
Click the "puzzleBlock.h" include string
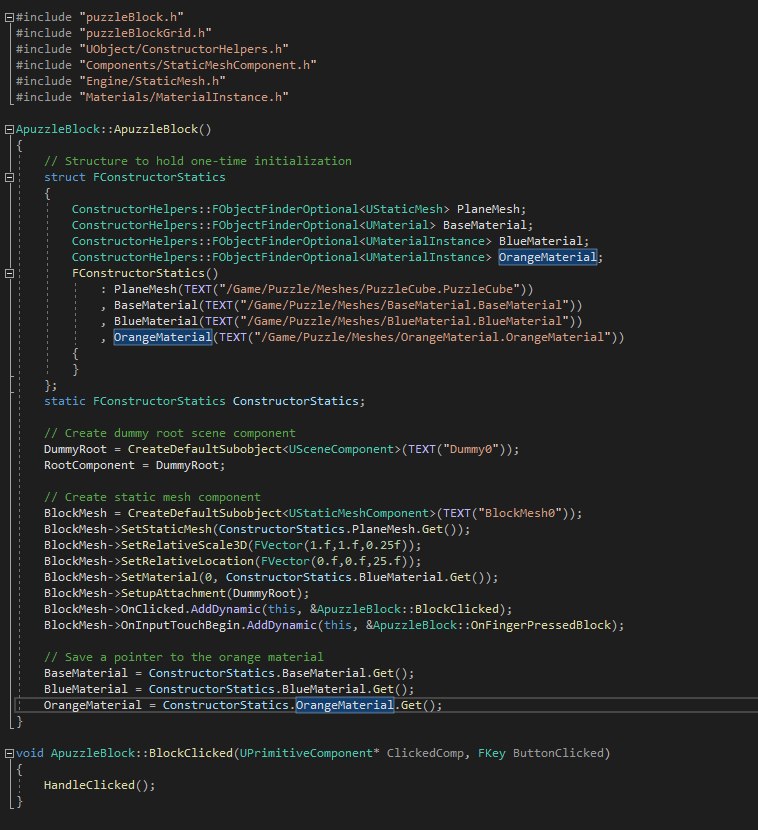[x=131, y=17]
